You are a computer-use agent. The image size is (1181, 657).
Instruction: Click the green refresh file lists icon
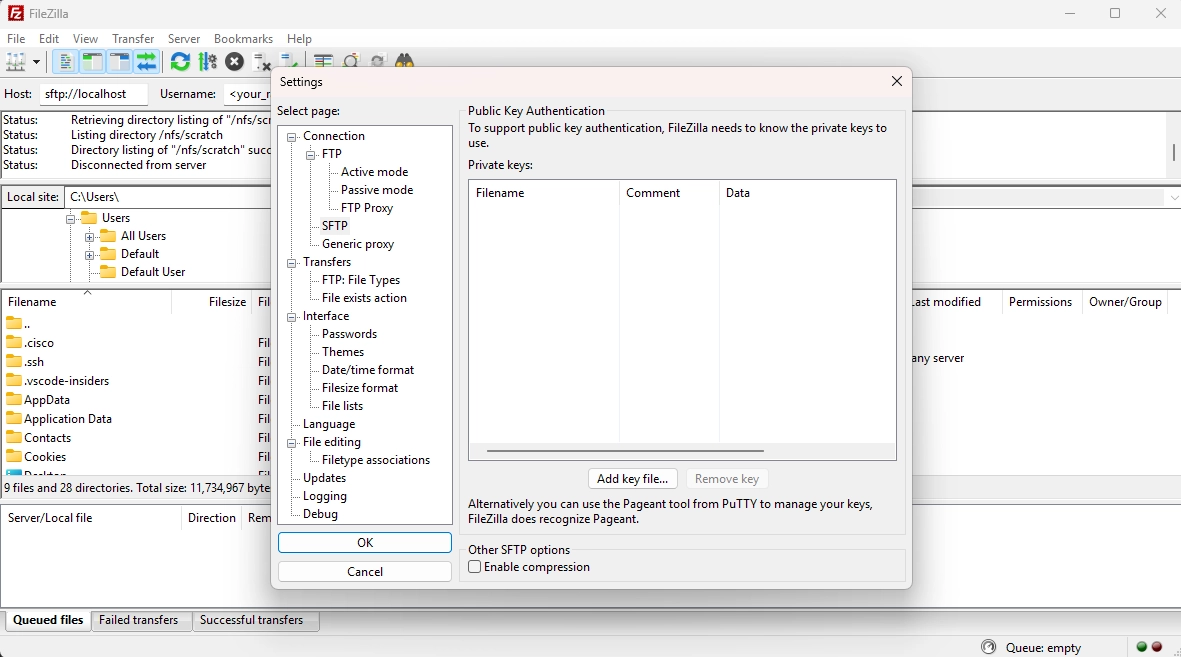180,62
